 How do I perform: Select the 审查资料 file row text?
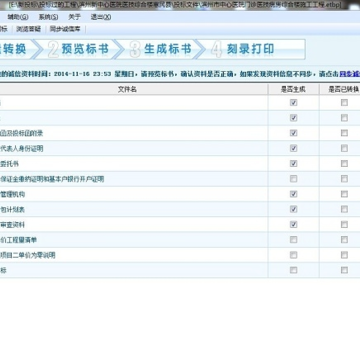[x=12, y=225]
